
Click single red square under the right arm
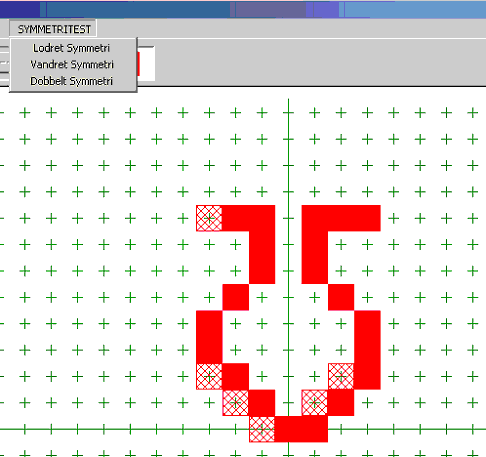coord(341,297)
